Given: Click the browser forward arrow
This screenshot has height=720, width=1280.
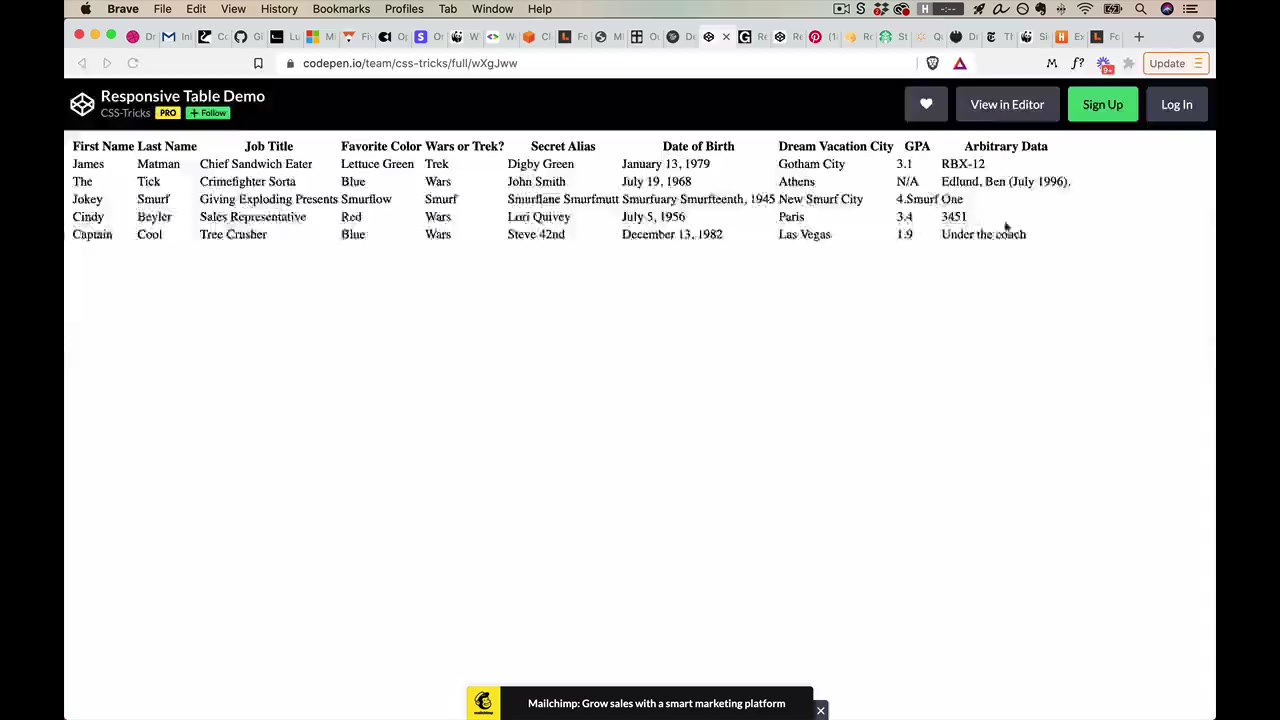Looking at the screenshot, I should point(107,63).
